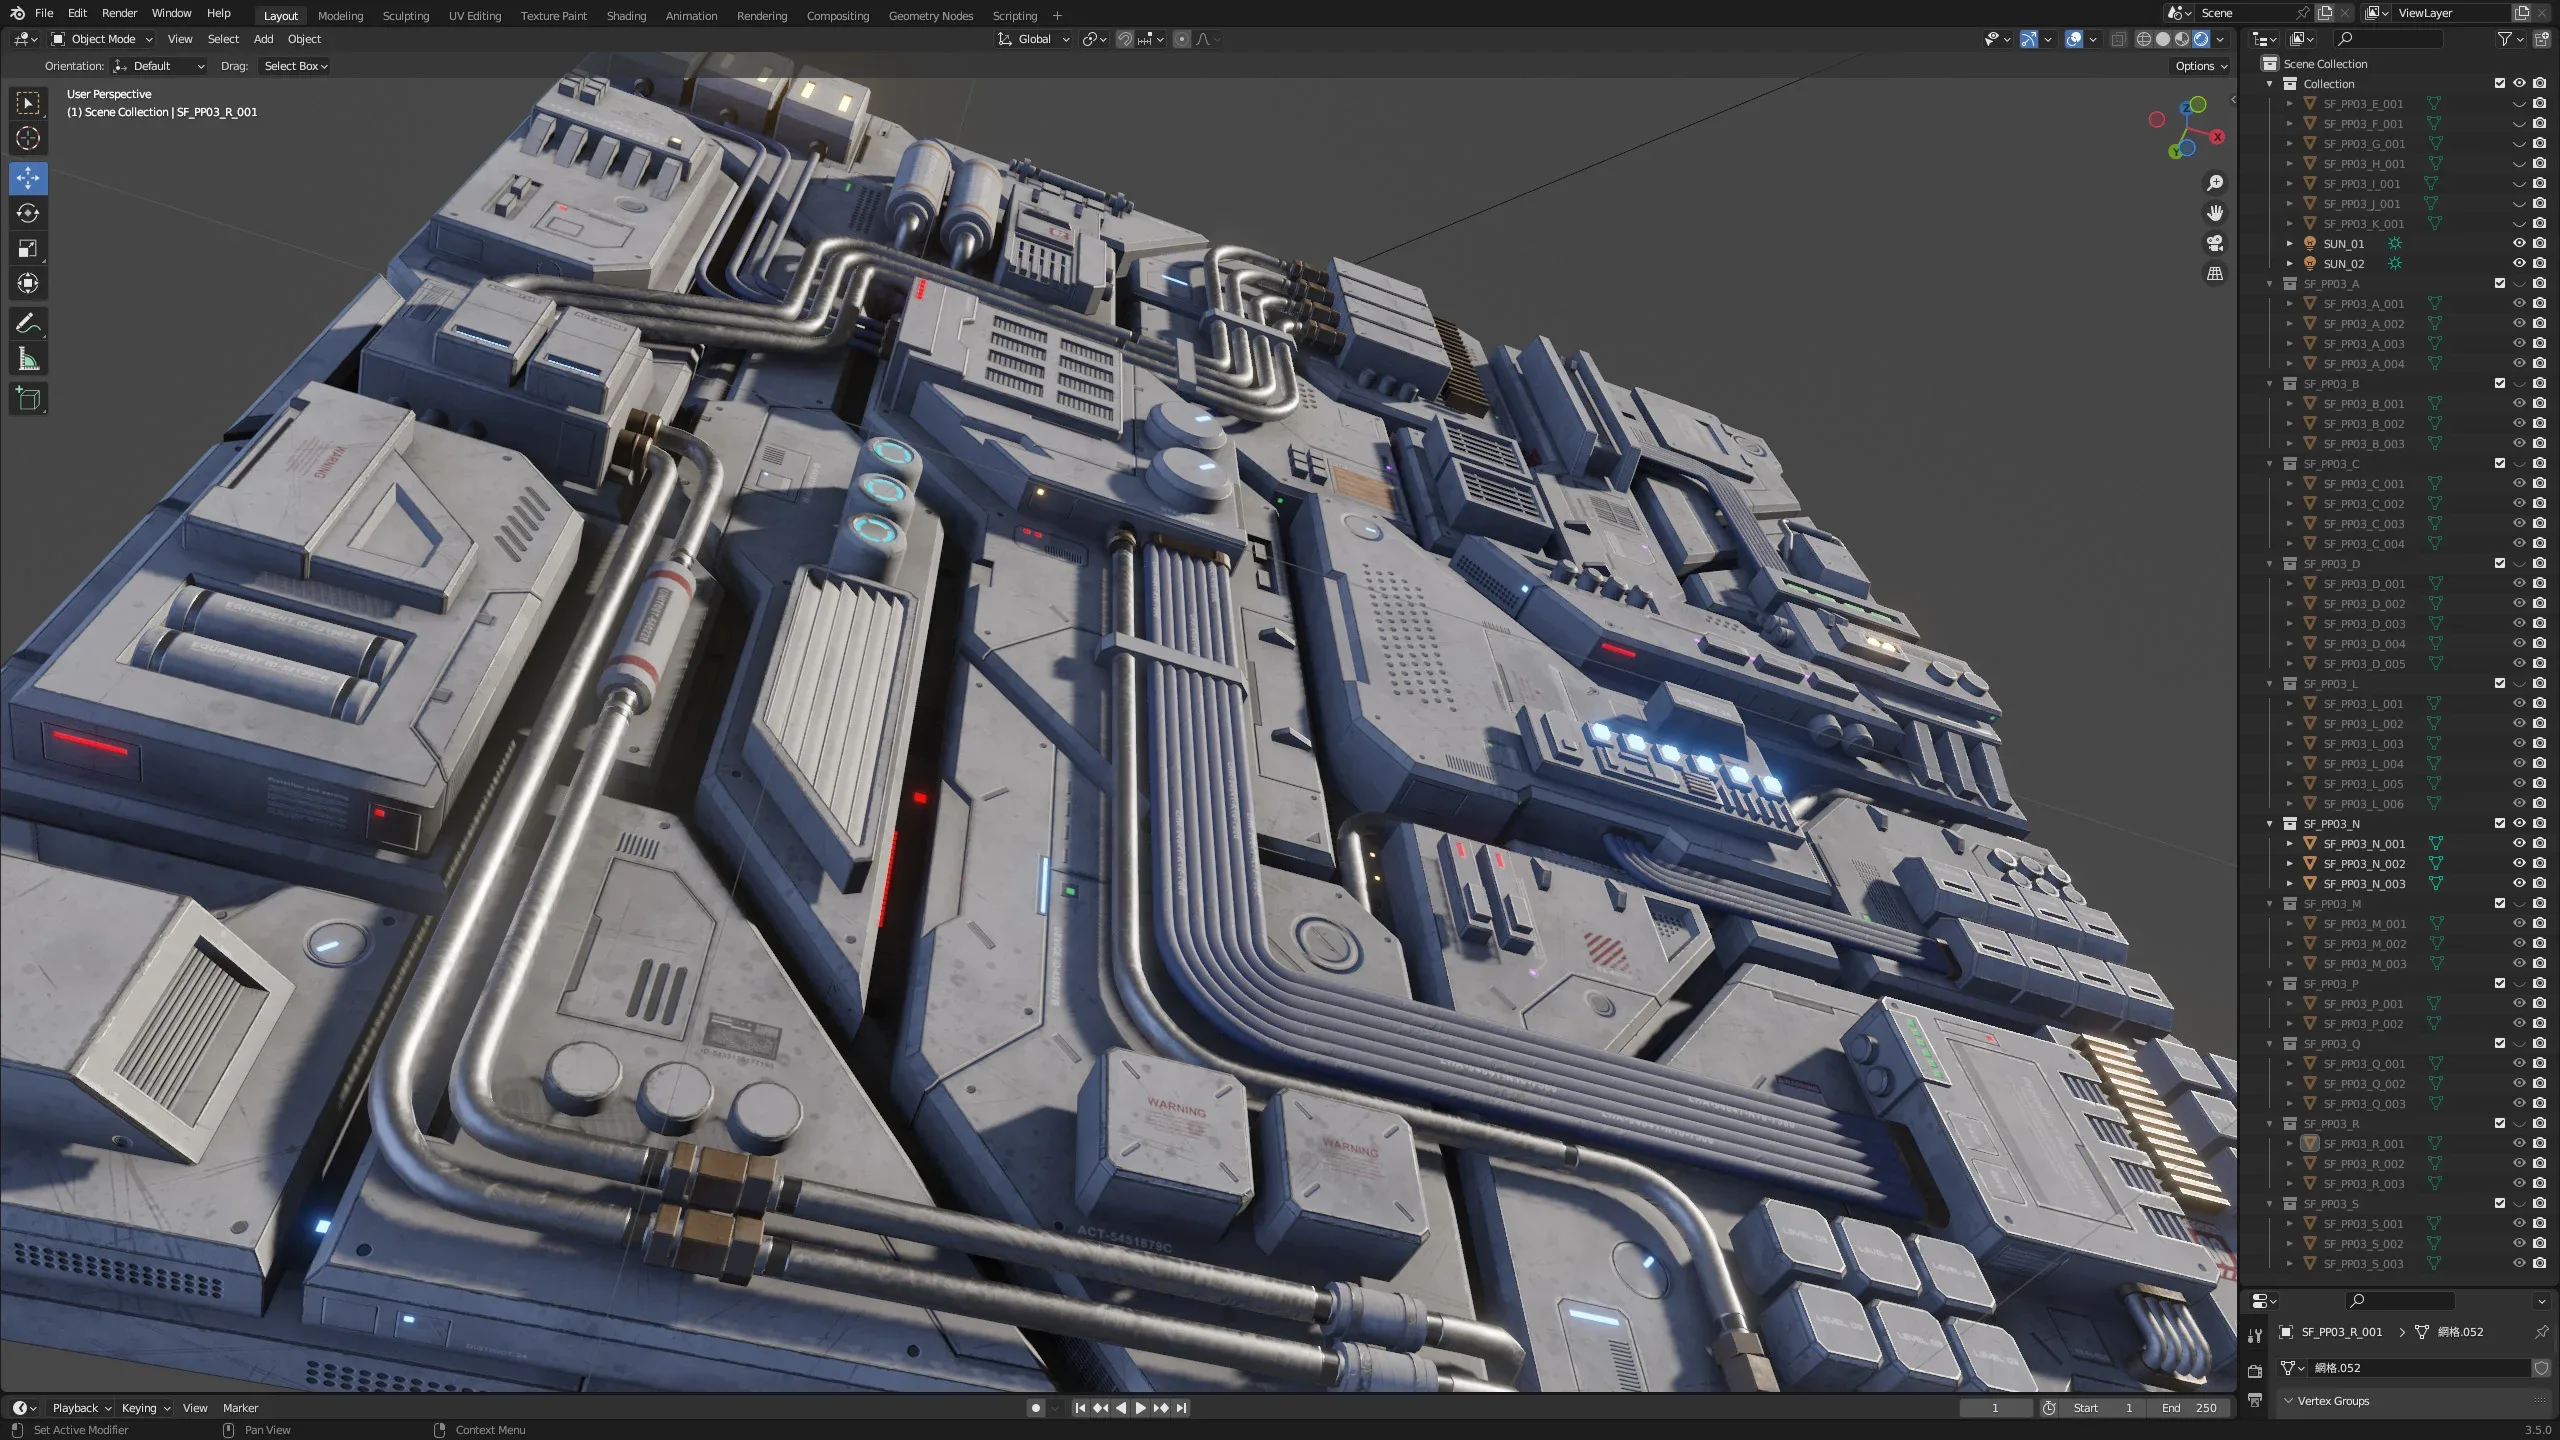Click the Options button in viewport header
Image resolution: width=2560 pixels, height=1440 pixels.
click(2200, 66)
